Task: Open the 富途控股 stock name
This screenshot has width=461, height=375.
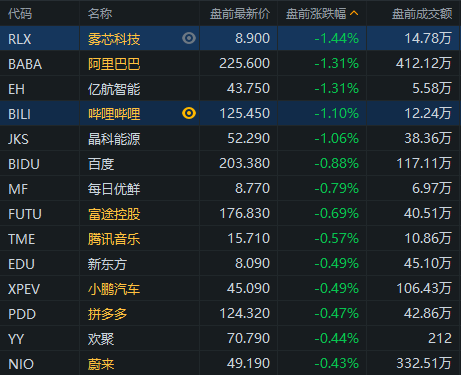Action: tap(114, 214)
